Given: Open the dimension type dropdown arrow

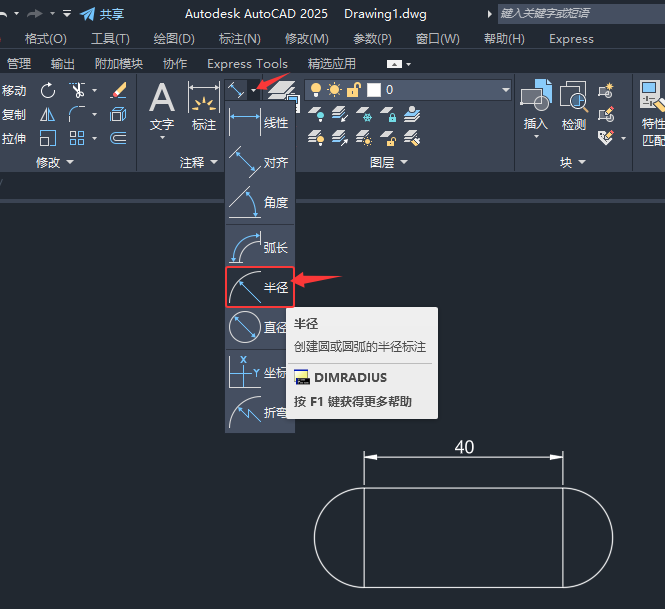Looking at the screenshot, I should [254, 90].
